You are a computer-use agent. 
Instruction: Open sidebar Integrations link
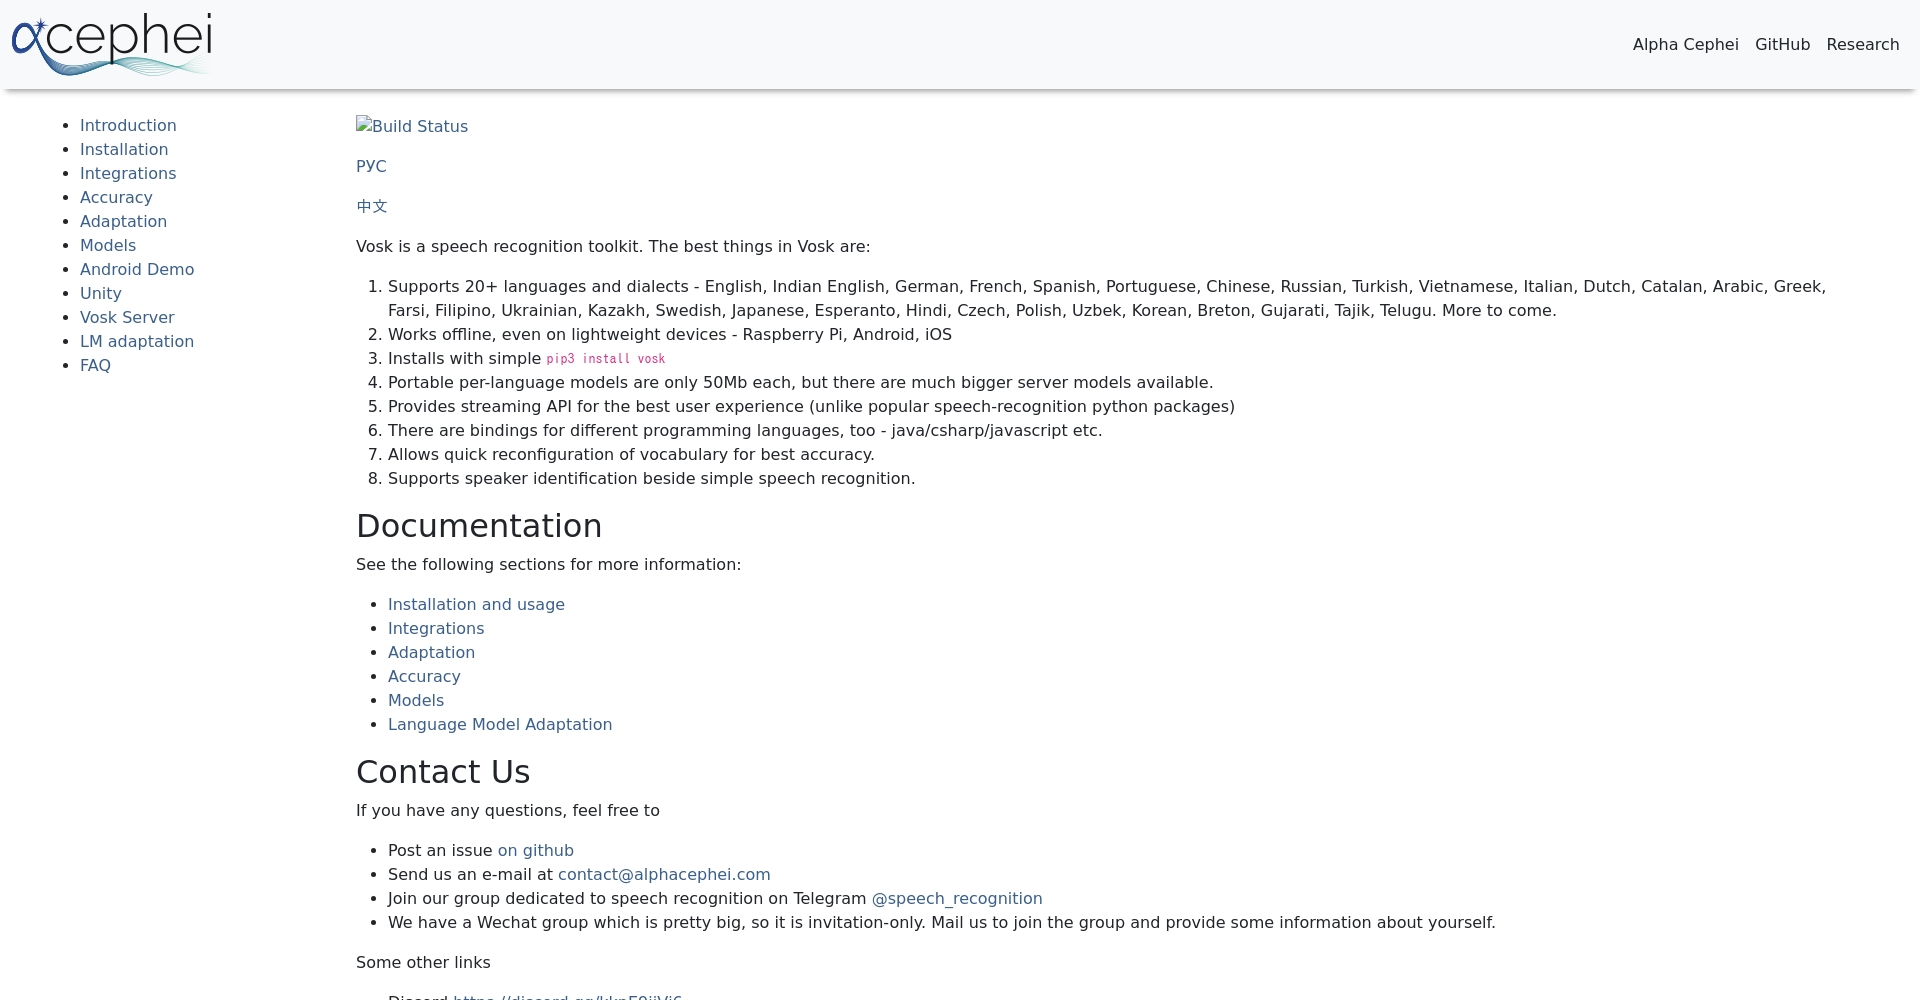tap(128, 173)
